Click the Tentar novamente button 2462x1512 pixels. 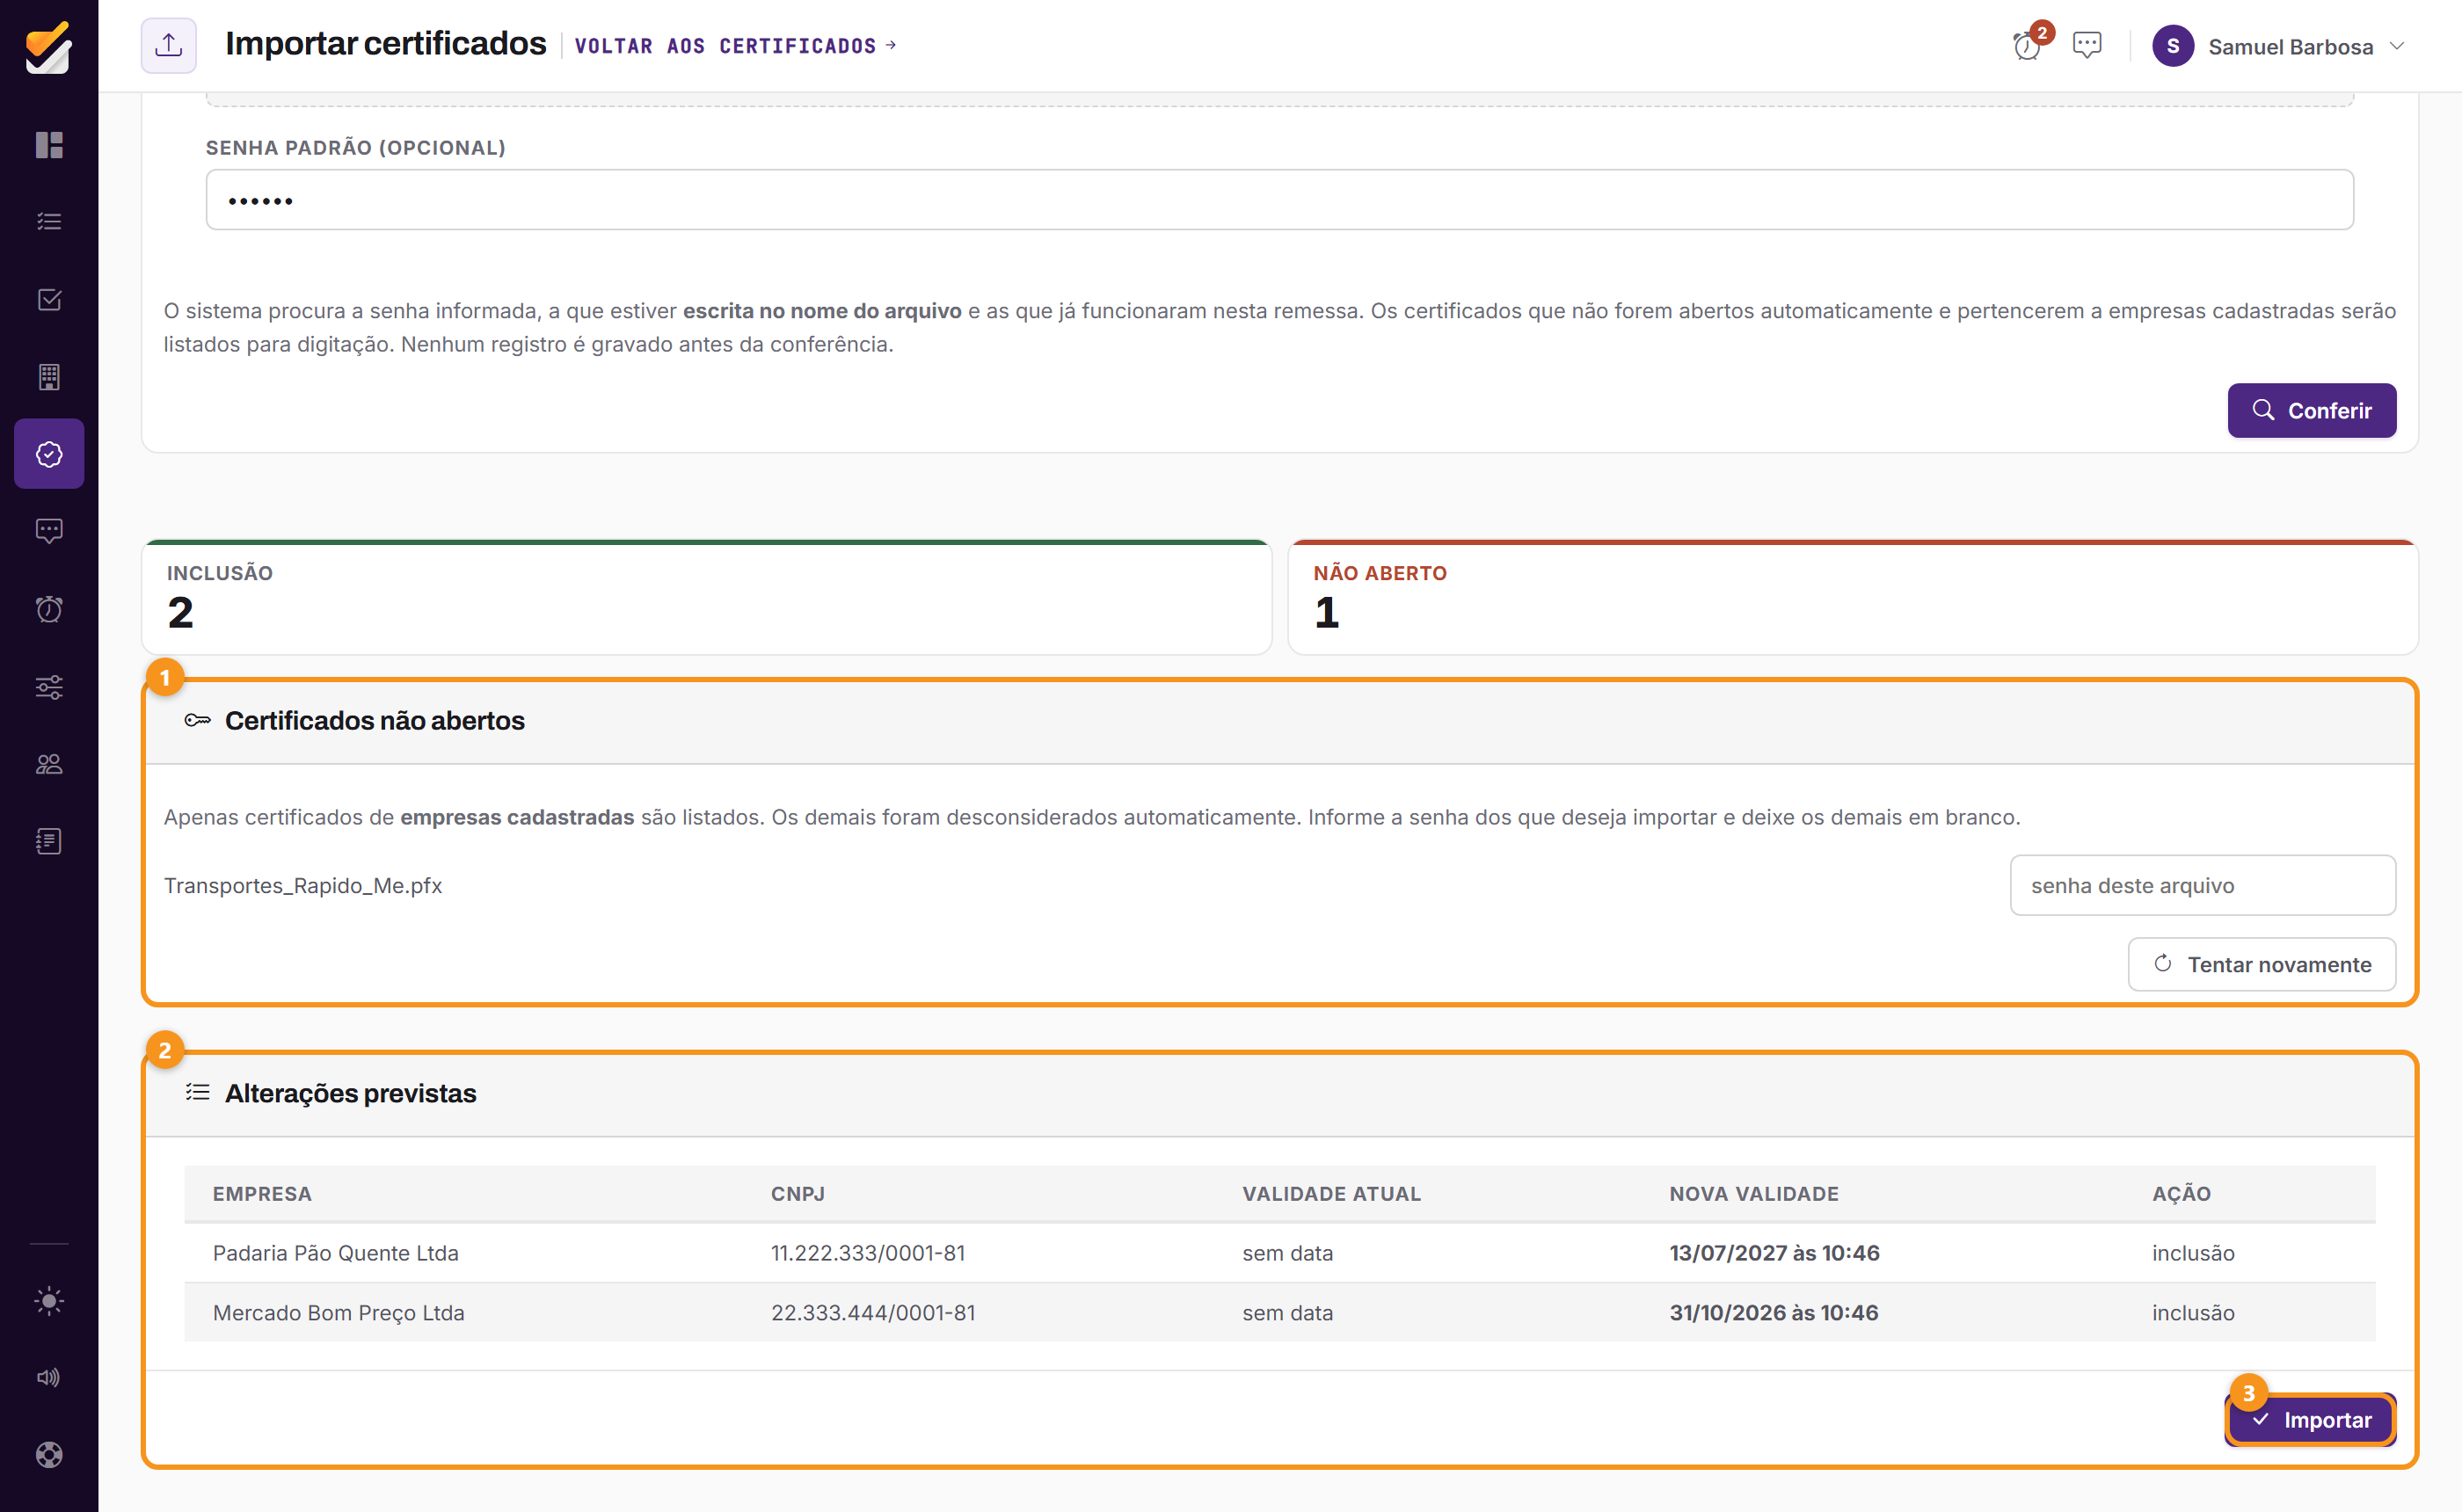click(x=2261, y=964)
